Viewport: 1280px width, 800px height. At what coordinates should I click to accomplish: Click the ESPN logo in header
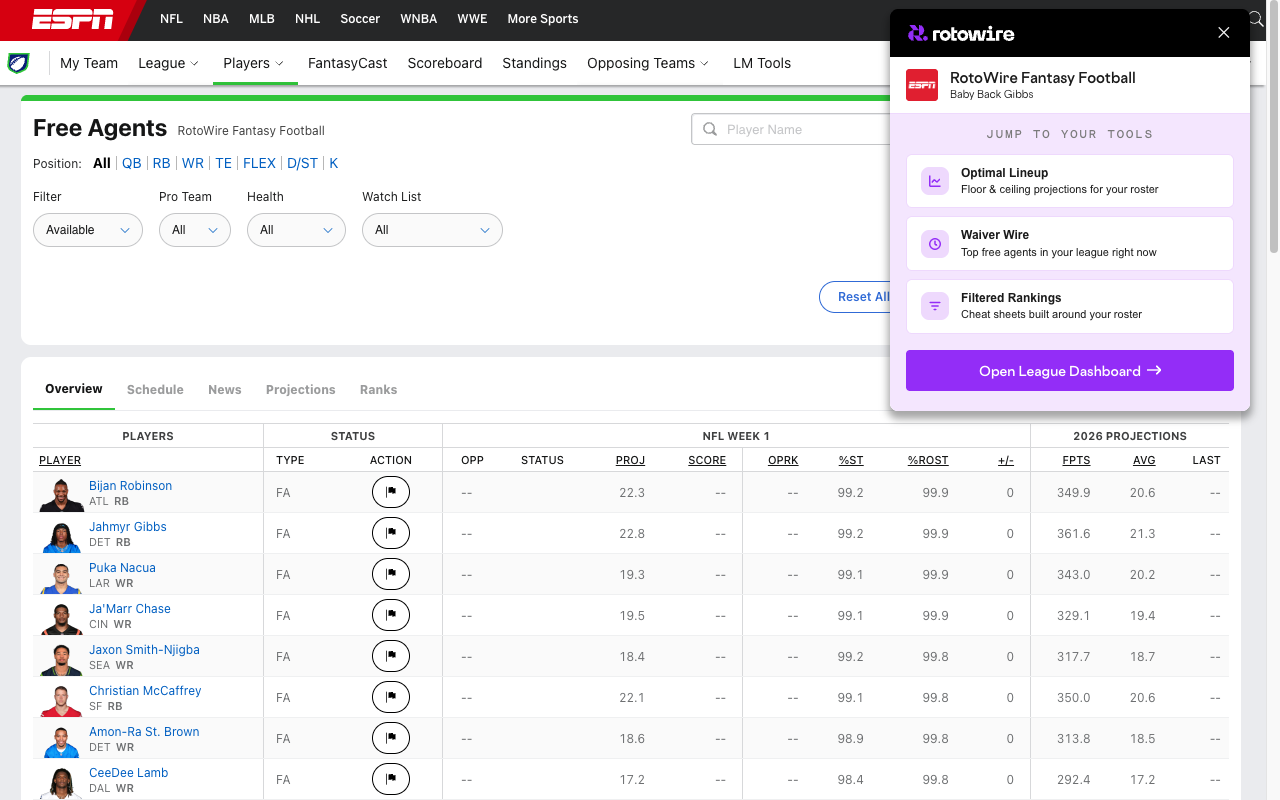click(x=72, y=19)
